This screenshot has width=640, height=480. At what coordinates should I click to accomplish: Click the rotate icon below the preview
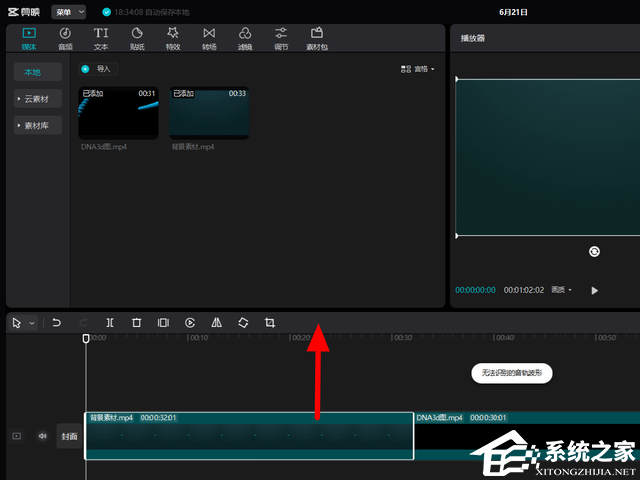tap(594, 251)
